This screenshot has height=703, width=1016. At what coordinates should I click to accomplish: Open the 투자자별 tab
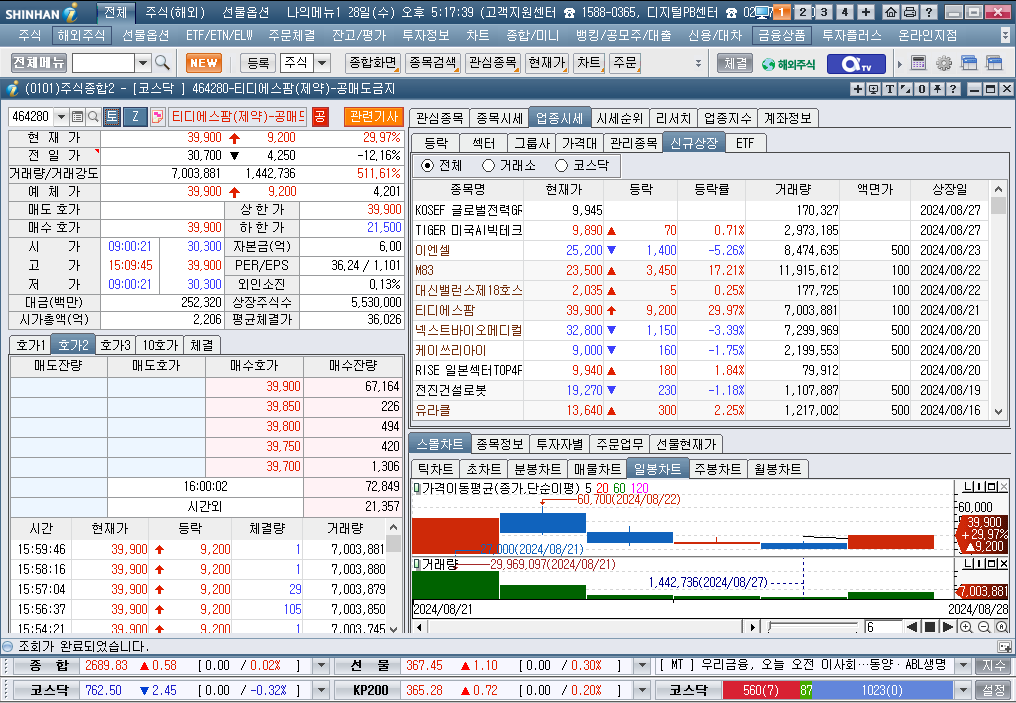[x=560, y=444]
